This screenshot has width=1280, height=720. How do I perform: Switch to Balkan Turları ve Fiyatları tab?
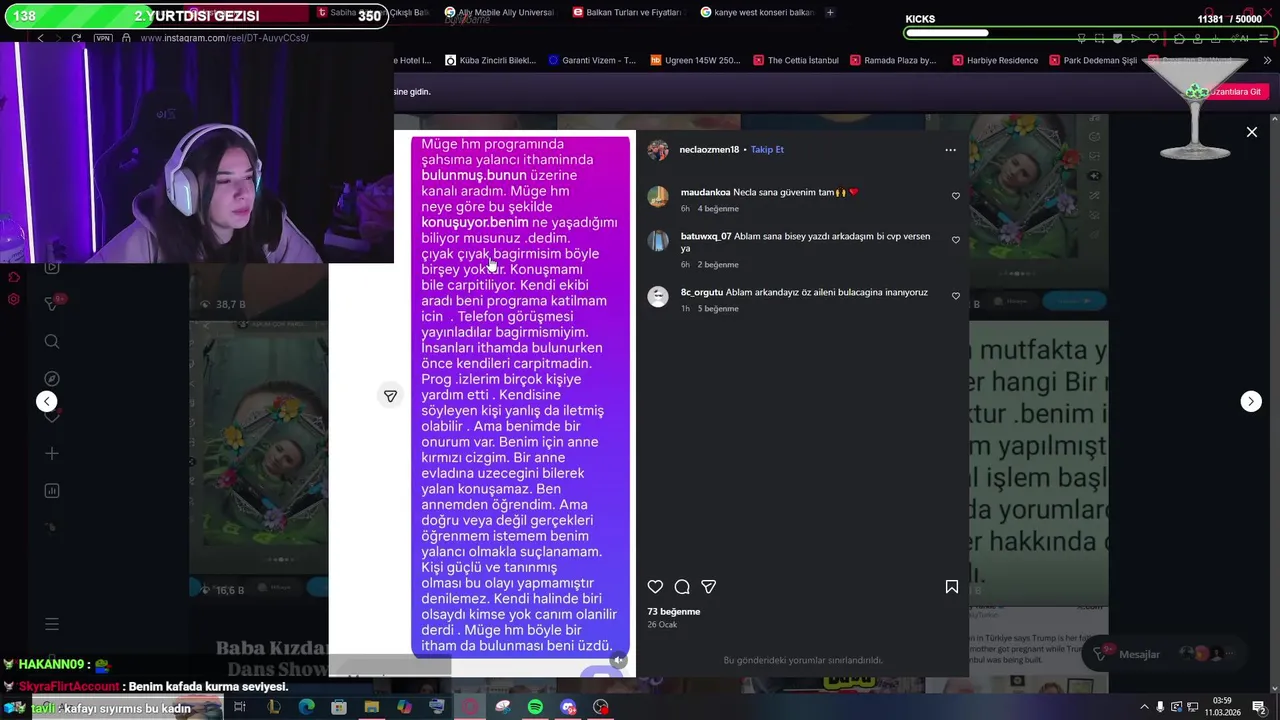pos(626,12)
